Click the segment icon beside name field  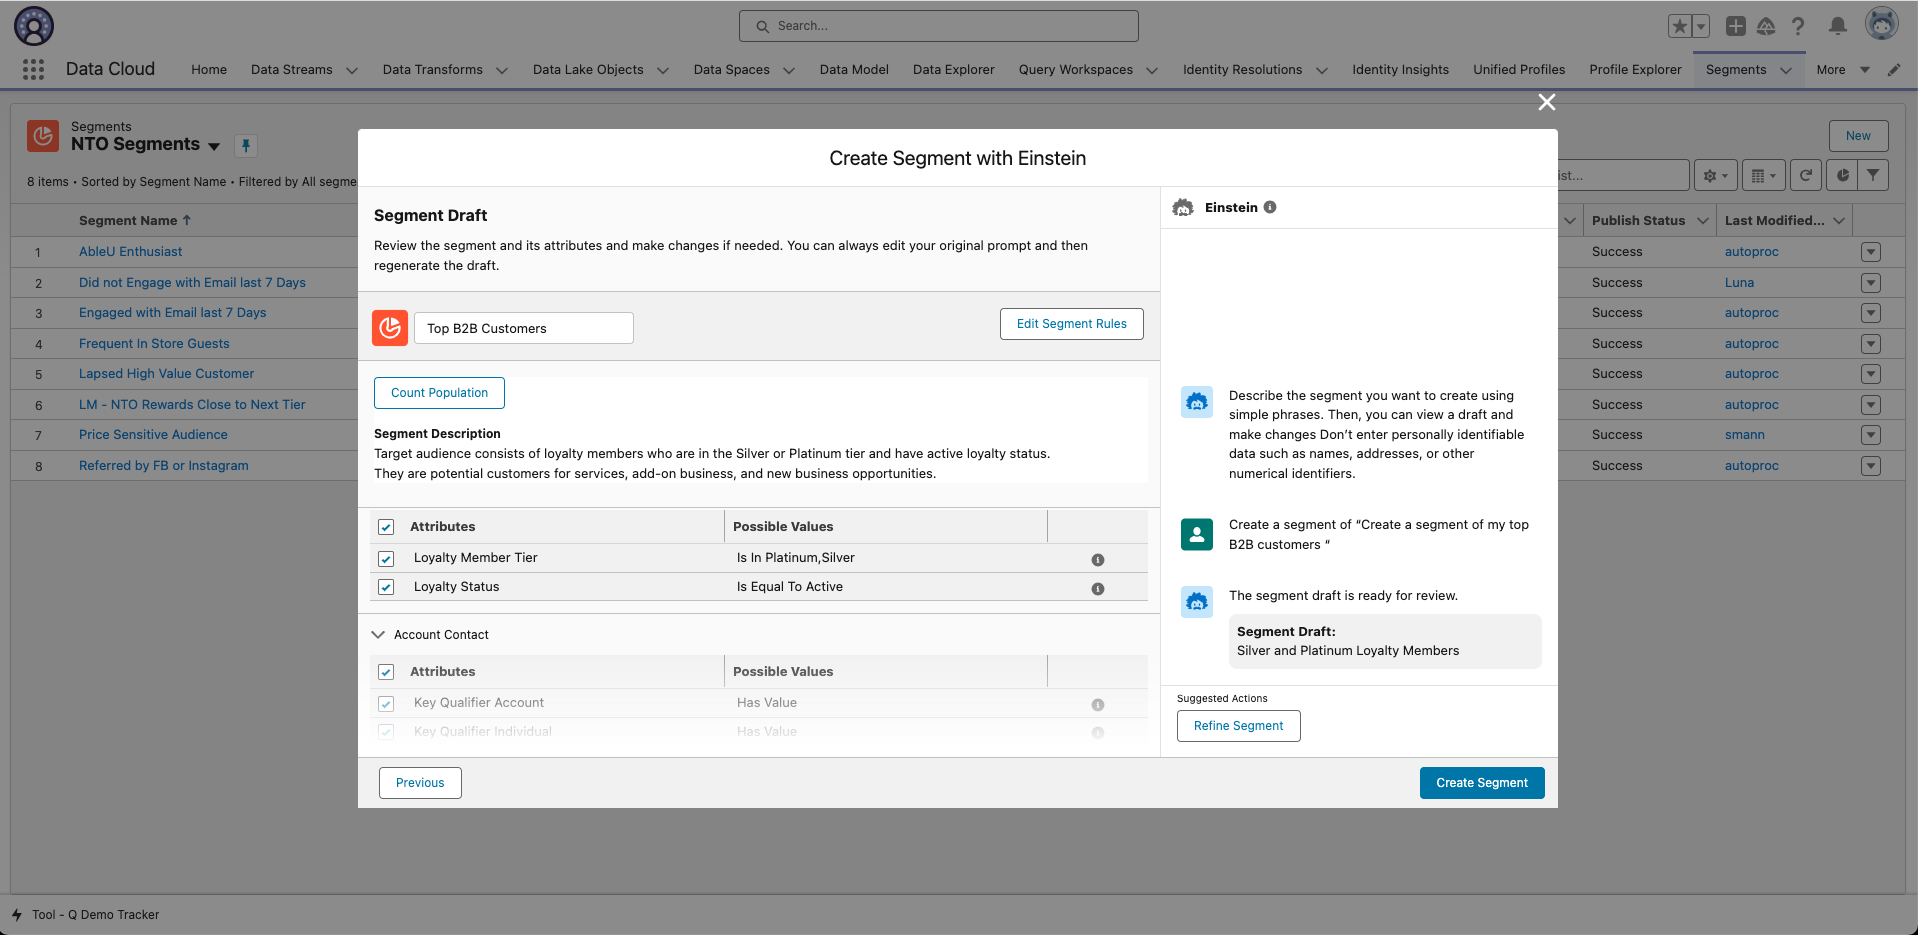(x=390, y=328)
